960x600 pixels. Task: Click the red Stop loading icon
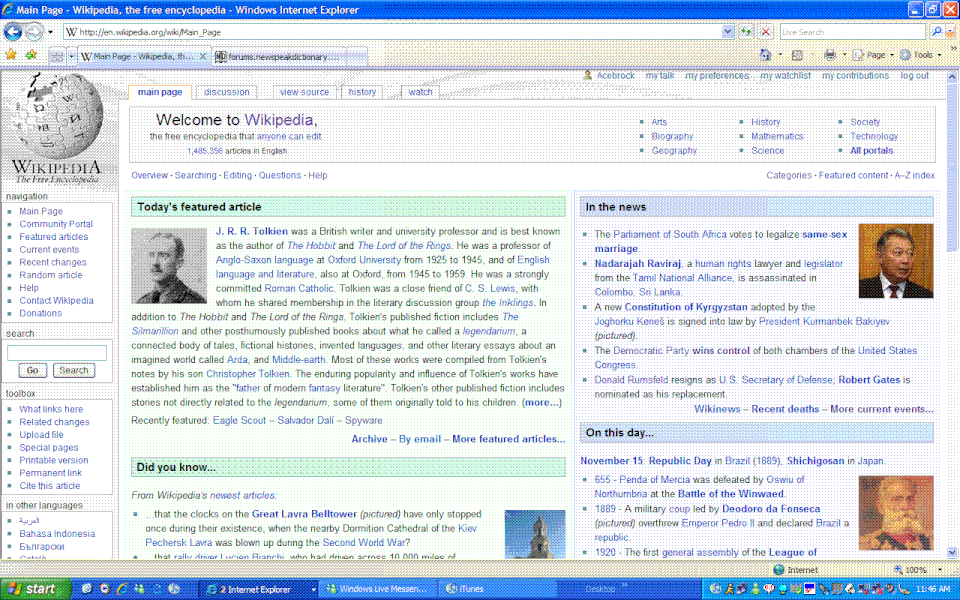(x=765, y=32)
